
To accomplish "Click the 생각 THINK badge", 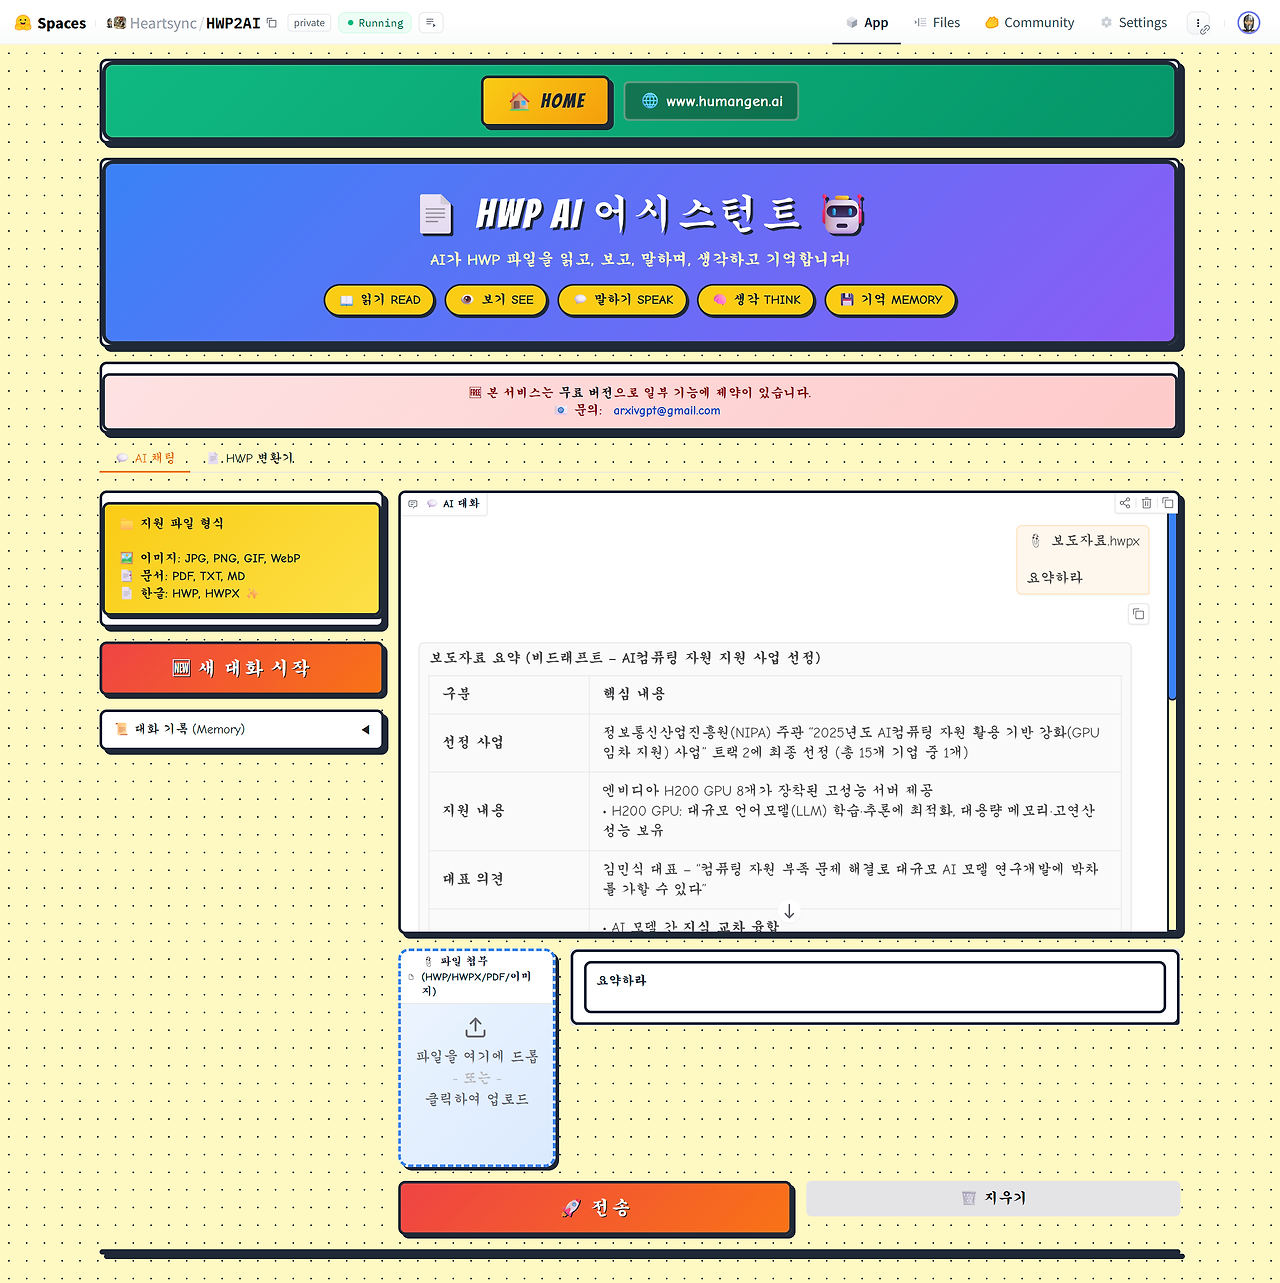I will (x=756, y=300).
